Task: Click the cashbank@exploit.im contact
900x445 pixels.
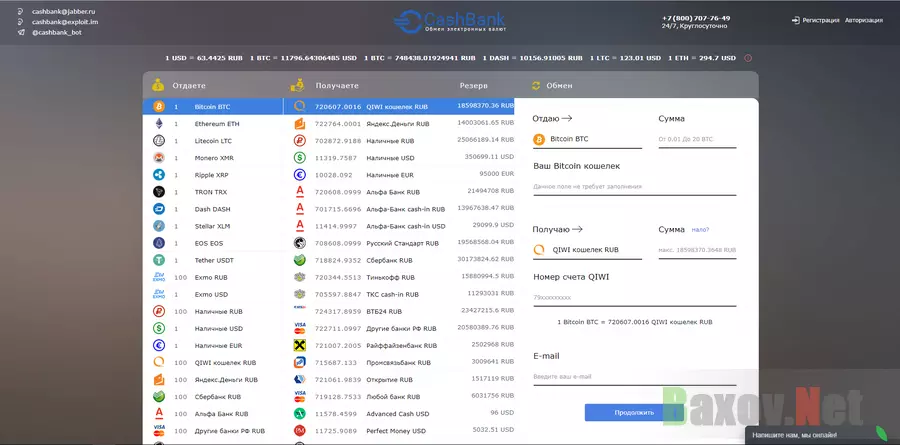Action: [x=65, y=22]
